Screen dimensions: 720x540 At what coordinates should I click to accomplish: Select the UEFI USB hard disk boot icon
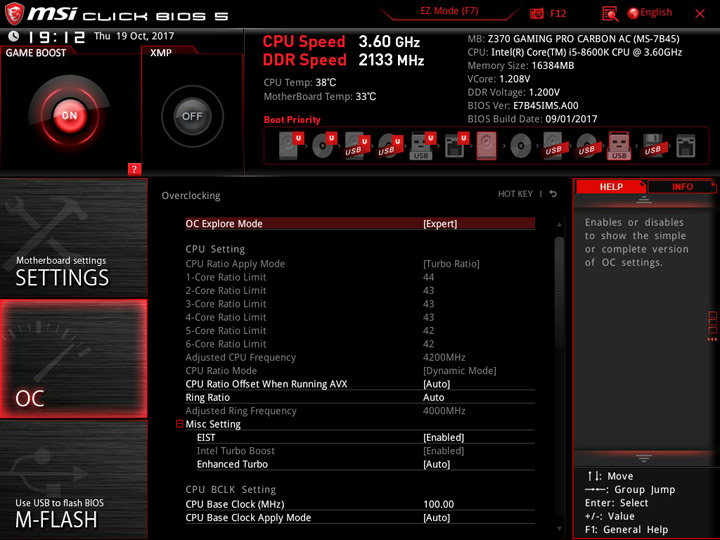(x=357, y=146)
